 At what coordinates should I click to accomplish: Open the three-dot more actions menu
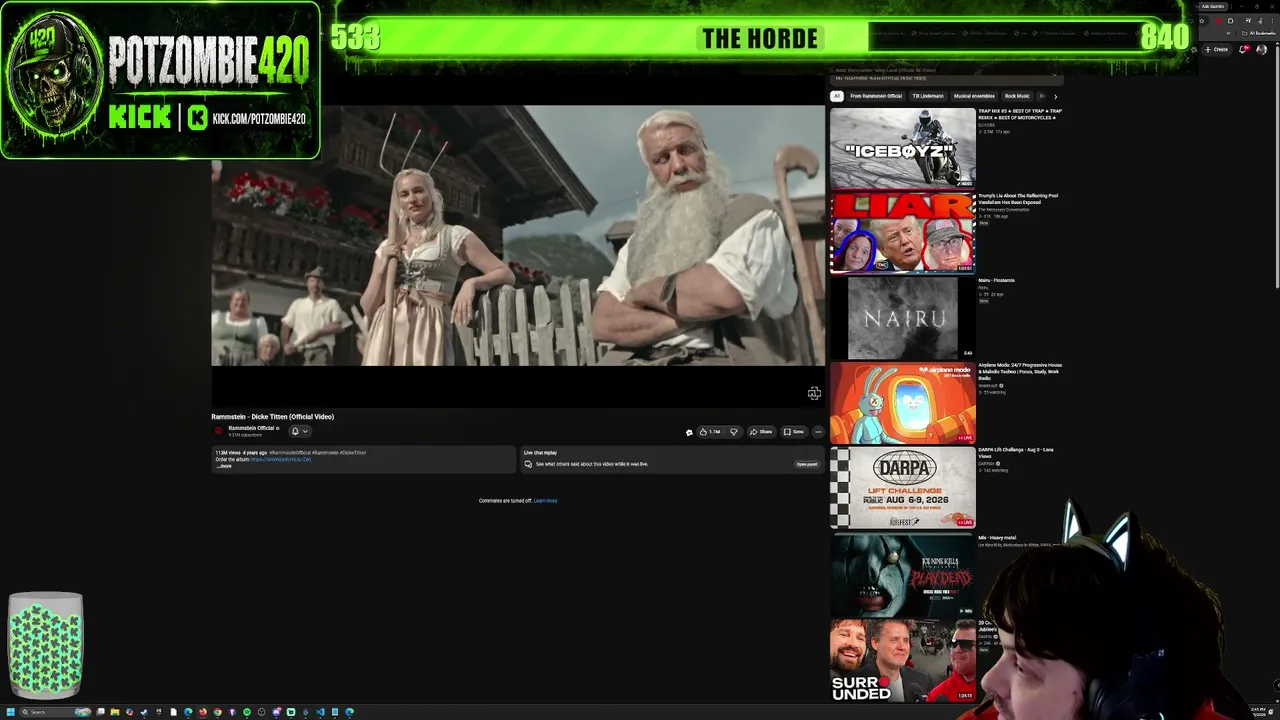coord(818,432)
